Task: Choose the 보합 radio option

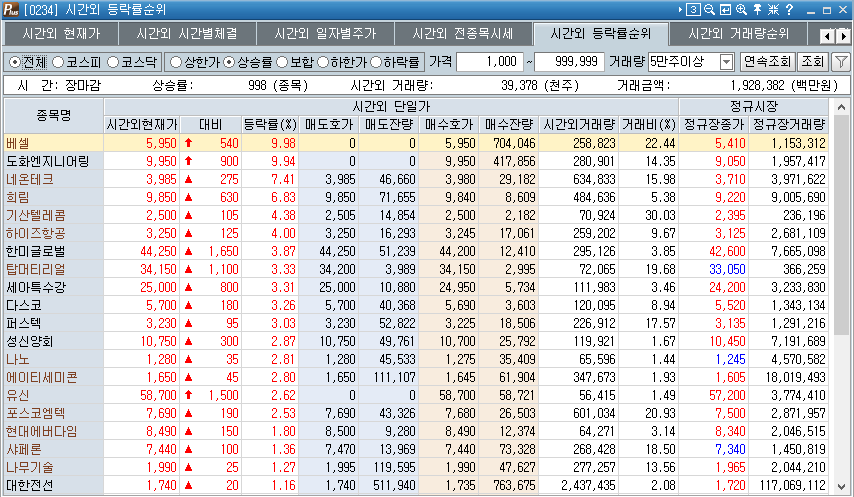Action: 282,62
